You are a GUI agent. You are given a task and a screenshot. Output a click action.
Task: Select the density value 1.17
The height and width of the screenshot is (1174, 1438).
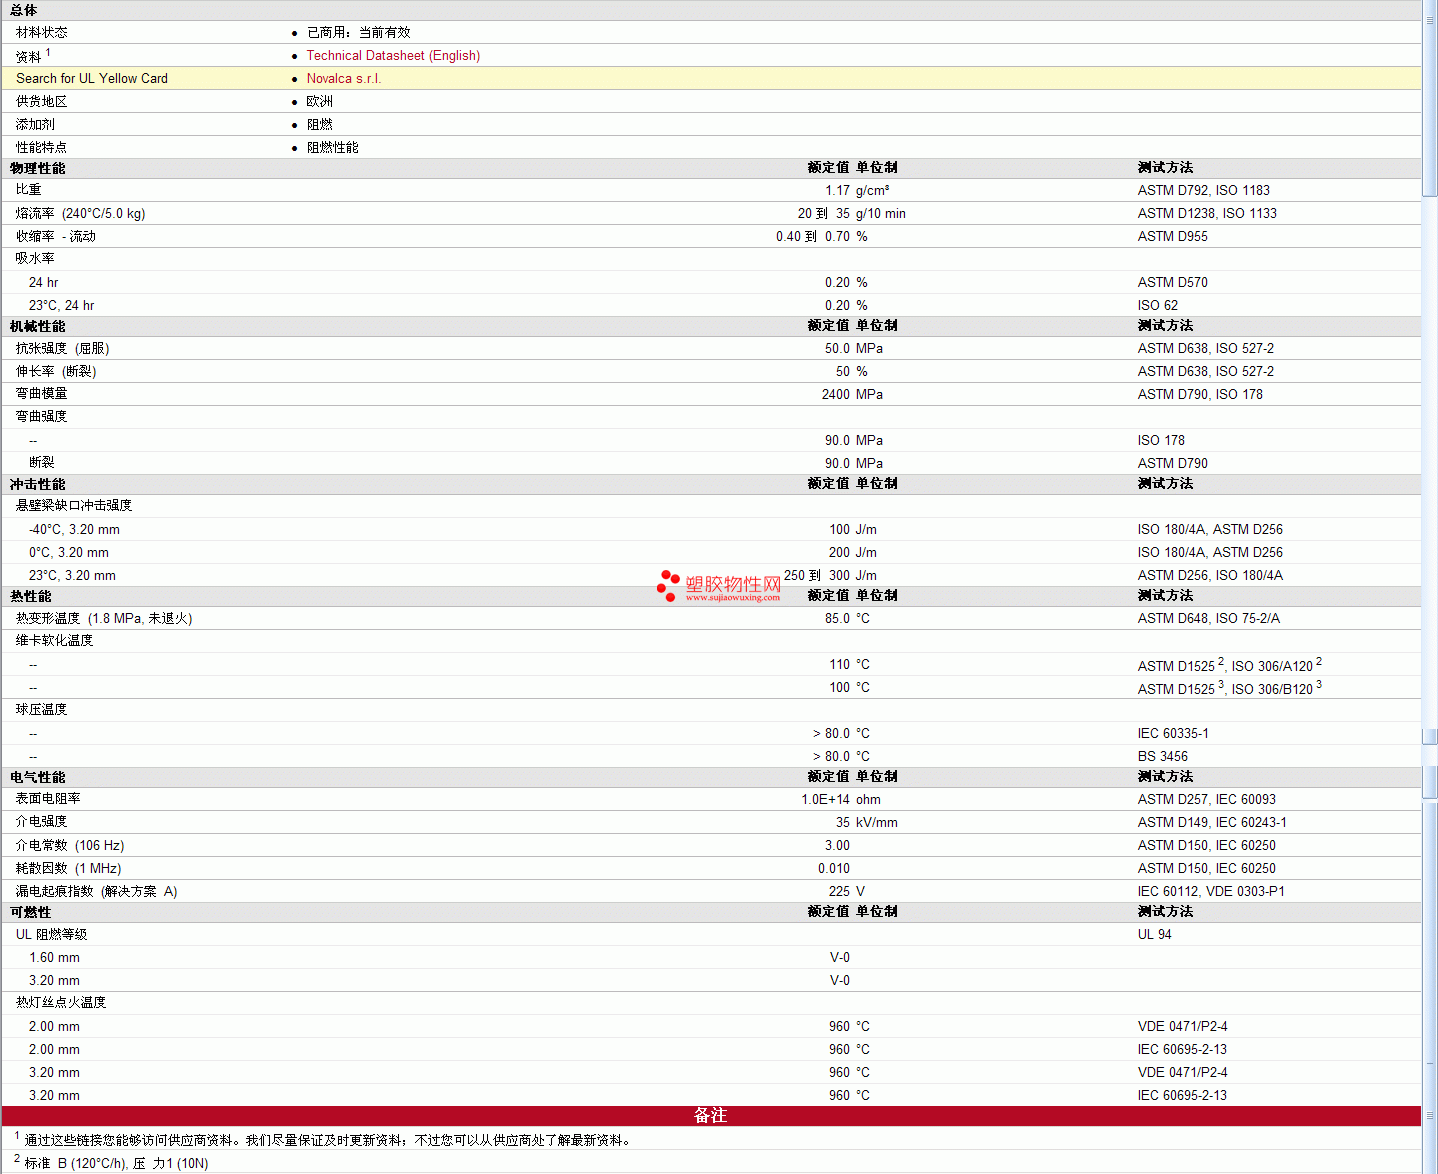point(838,191)
